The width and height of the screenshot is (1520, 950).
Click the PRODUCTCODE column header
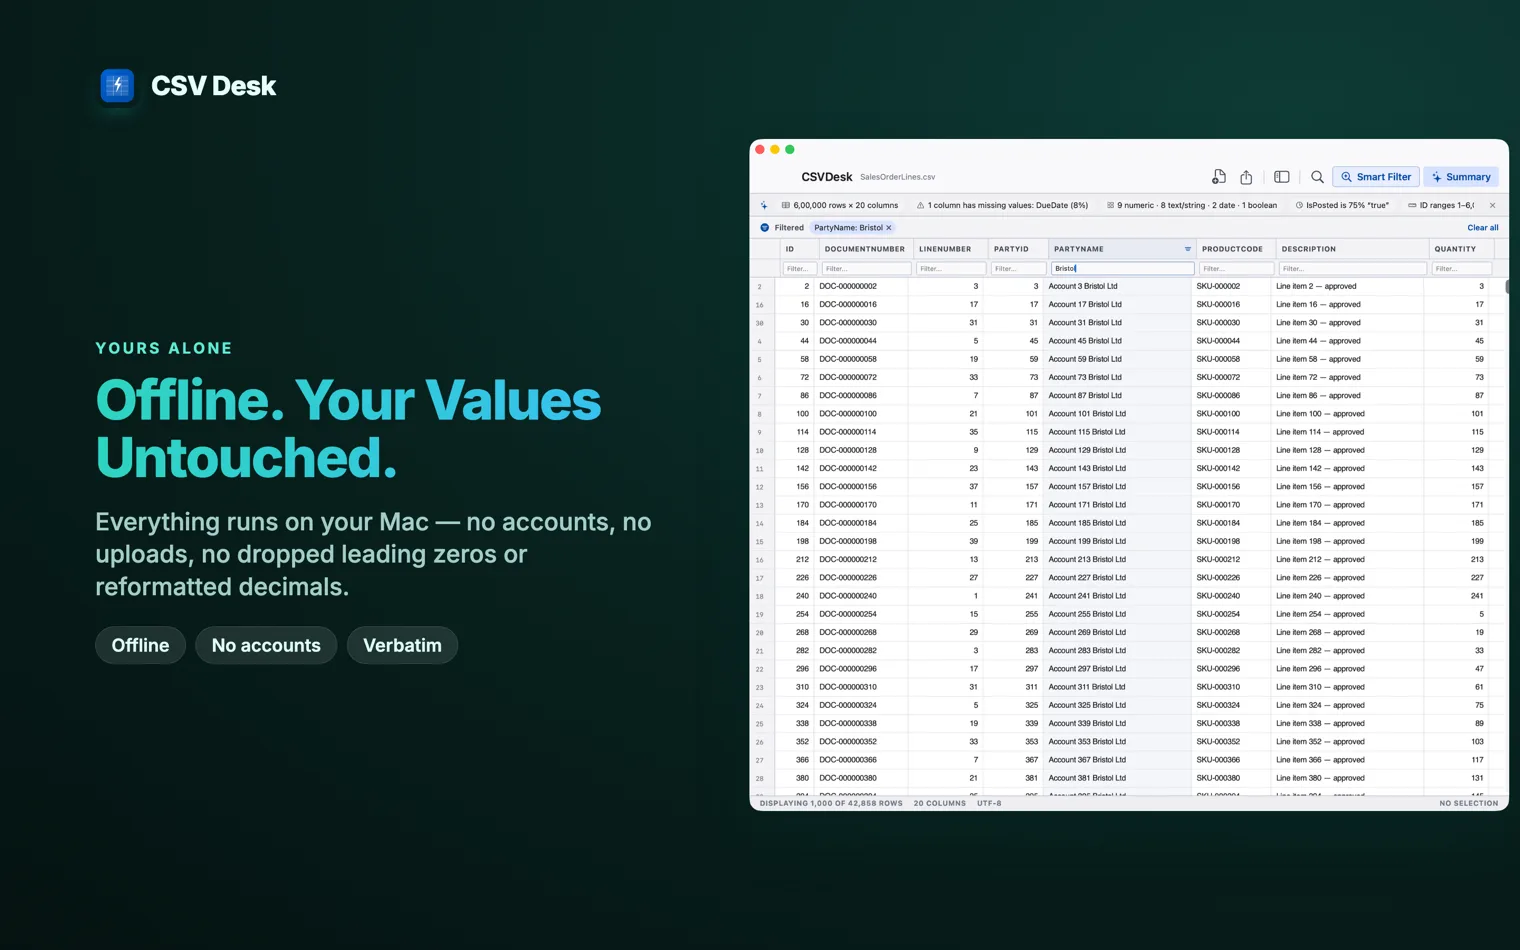(1235, 249)
